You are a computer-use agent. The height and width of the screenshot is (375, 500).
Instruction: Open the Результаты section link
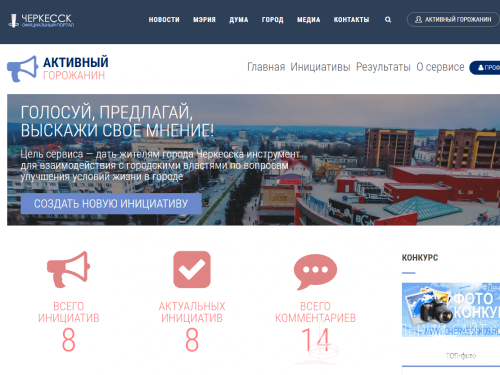point(383,67)
